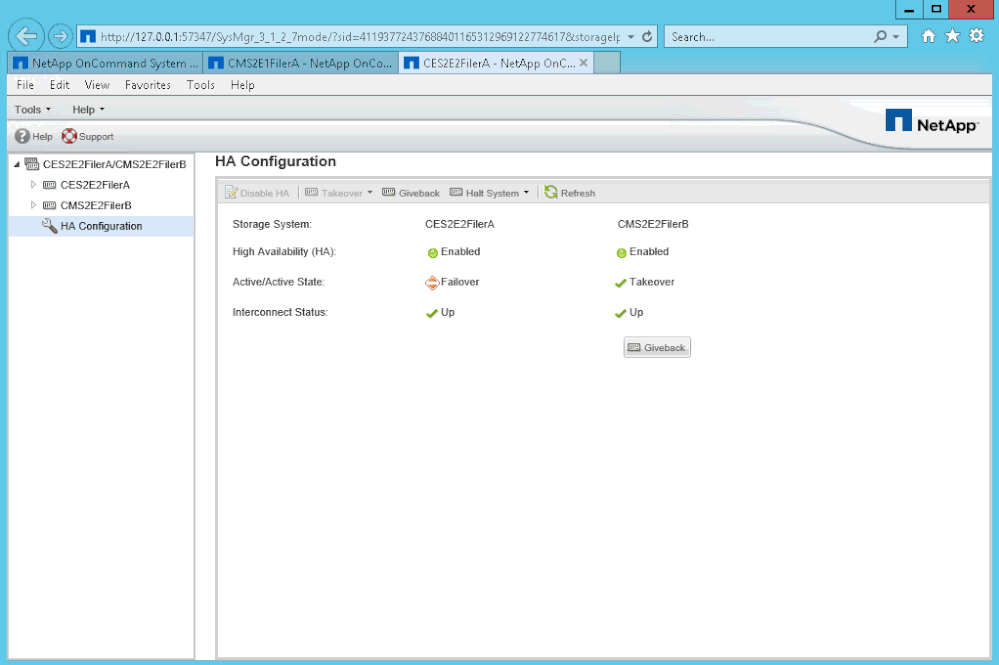The width and height of the screenshot is (999, 665).
Task: Expand the CES2E2FilerA tree node
Action: pyautogui.click(x=33, y=185)
